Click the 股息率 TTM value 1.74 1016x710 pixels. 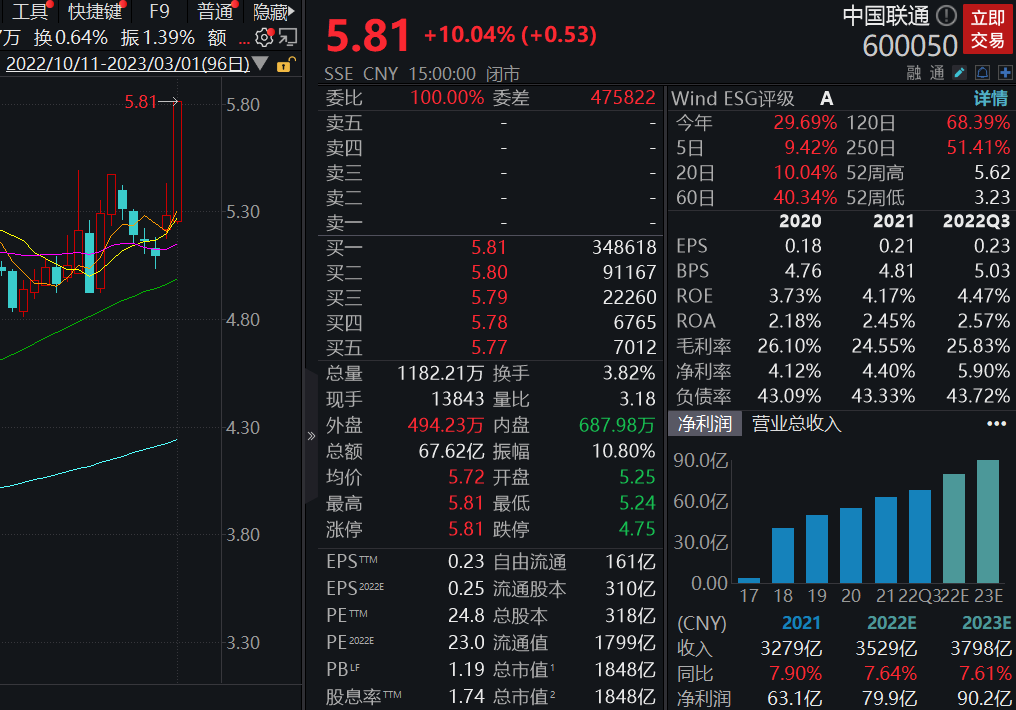(466, 696)
